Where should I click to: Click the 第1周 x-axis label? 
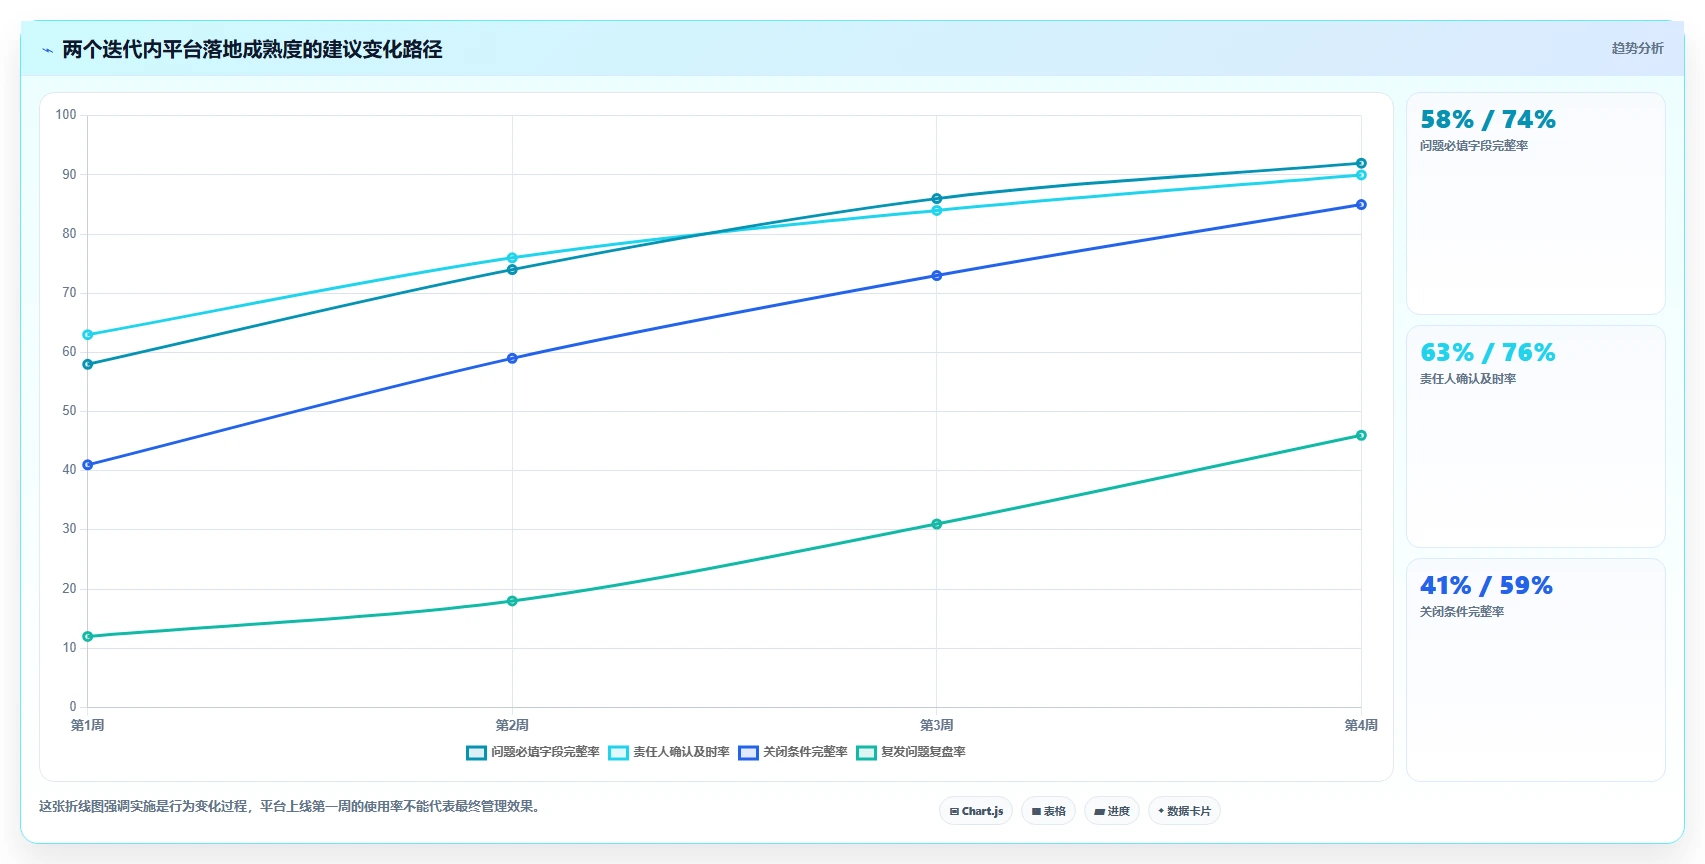(88, 725)
